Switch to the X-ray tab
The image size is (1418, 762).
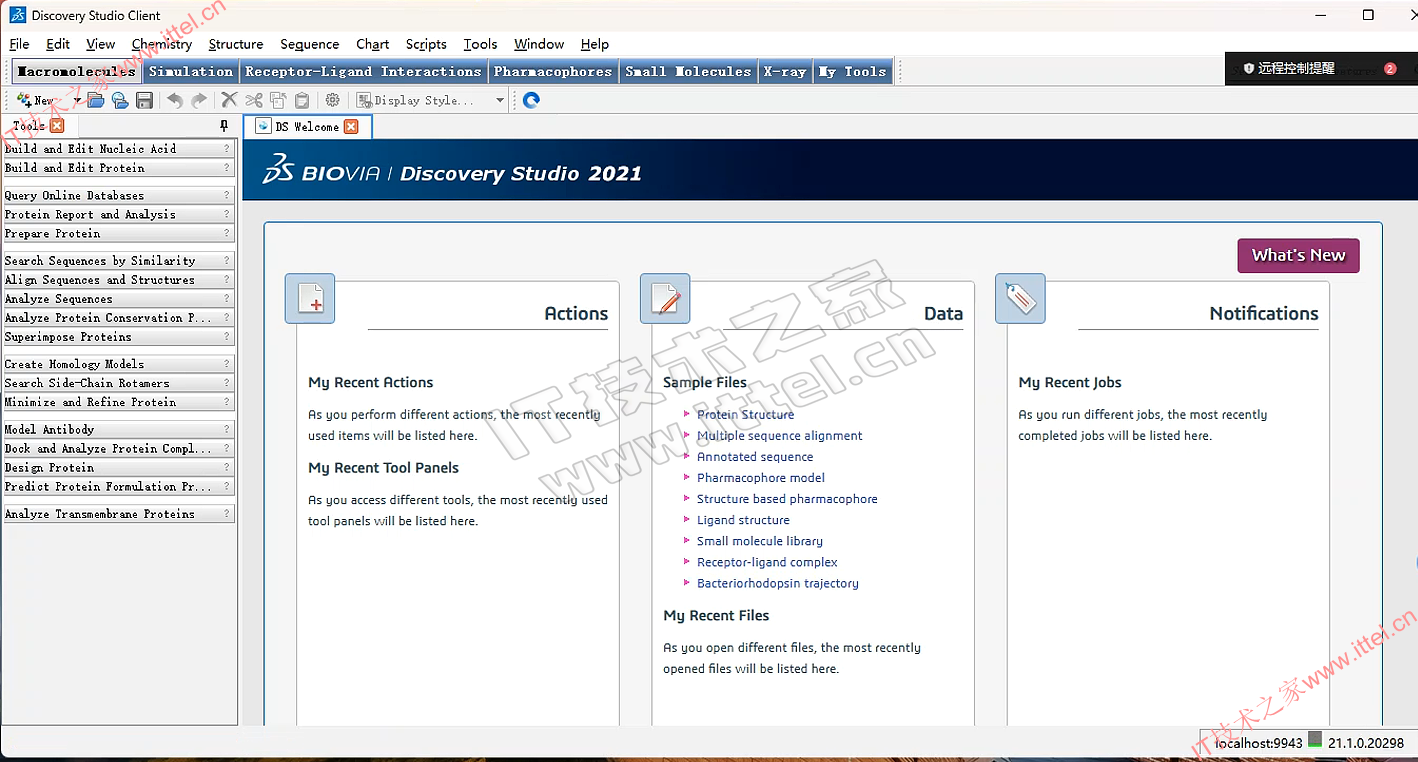tap(785, 72)
